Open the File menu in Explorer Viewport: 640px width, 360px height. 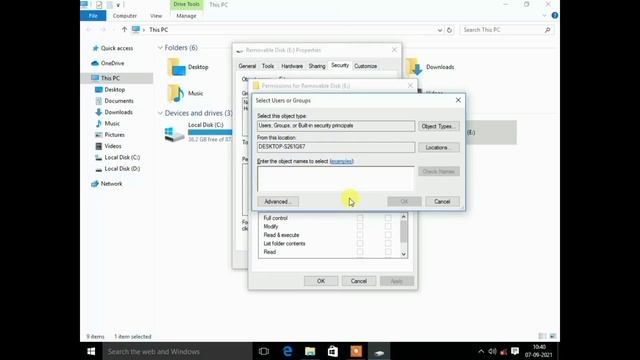[93, 16]
